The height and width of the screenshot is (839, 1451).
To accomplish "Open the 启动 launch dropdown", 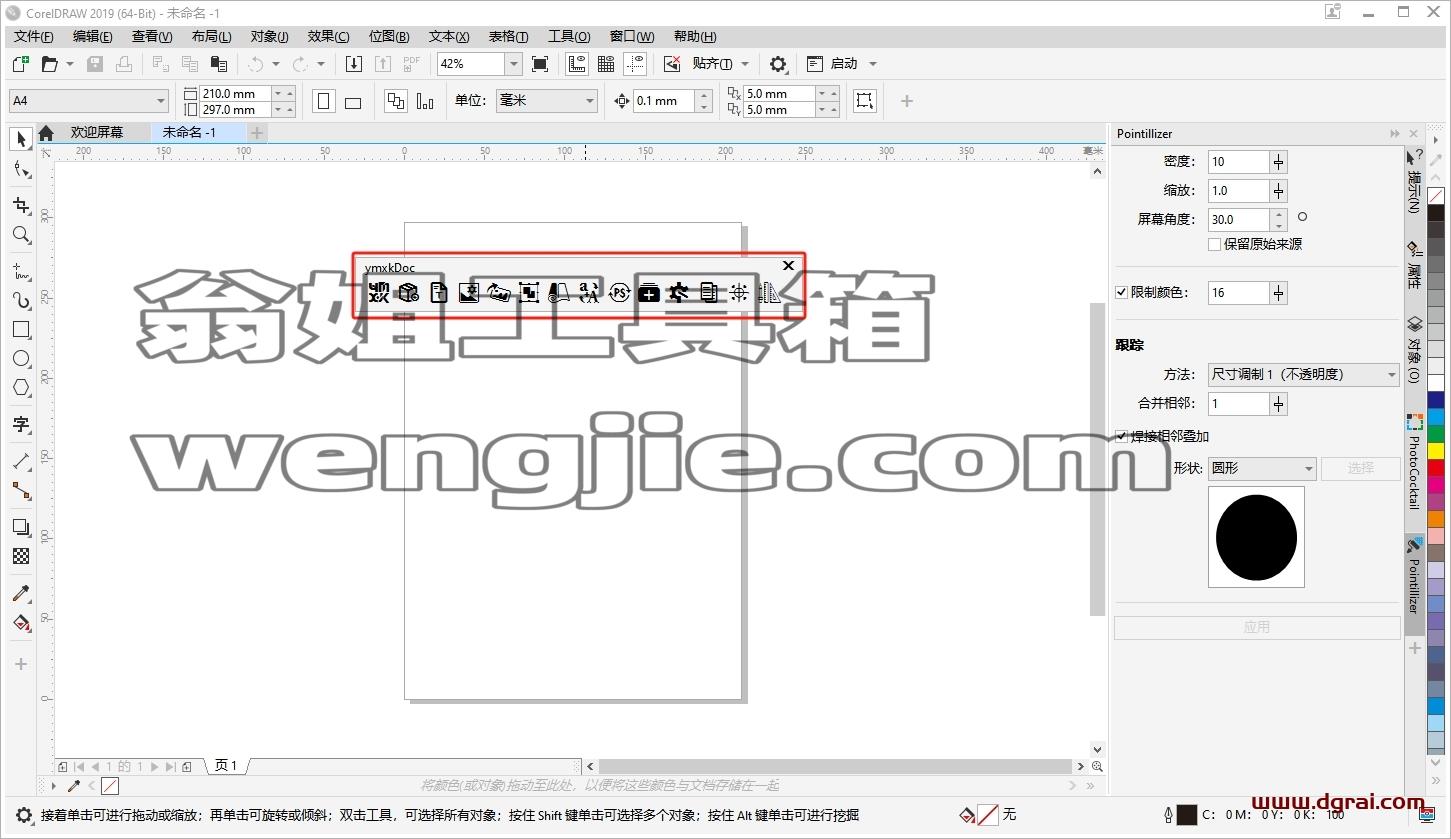I will pyautogui.click(x=872, y=64).
